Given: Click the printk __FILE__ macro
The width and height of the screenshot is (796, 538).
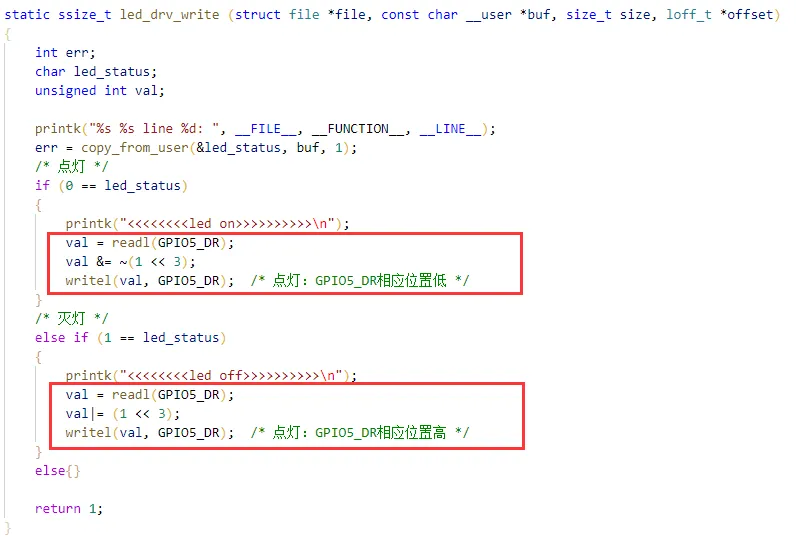Looking at the screenshot, I should (x=266, y=129).
